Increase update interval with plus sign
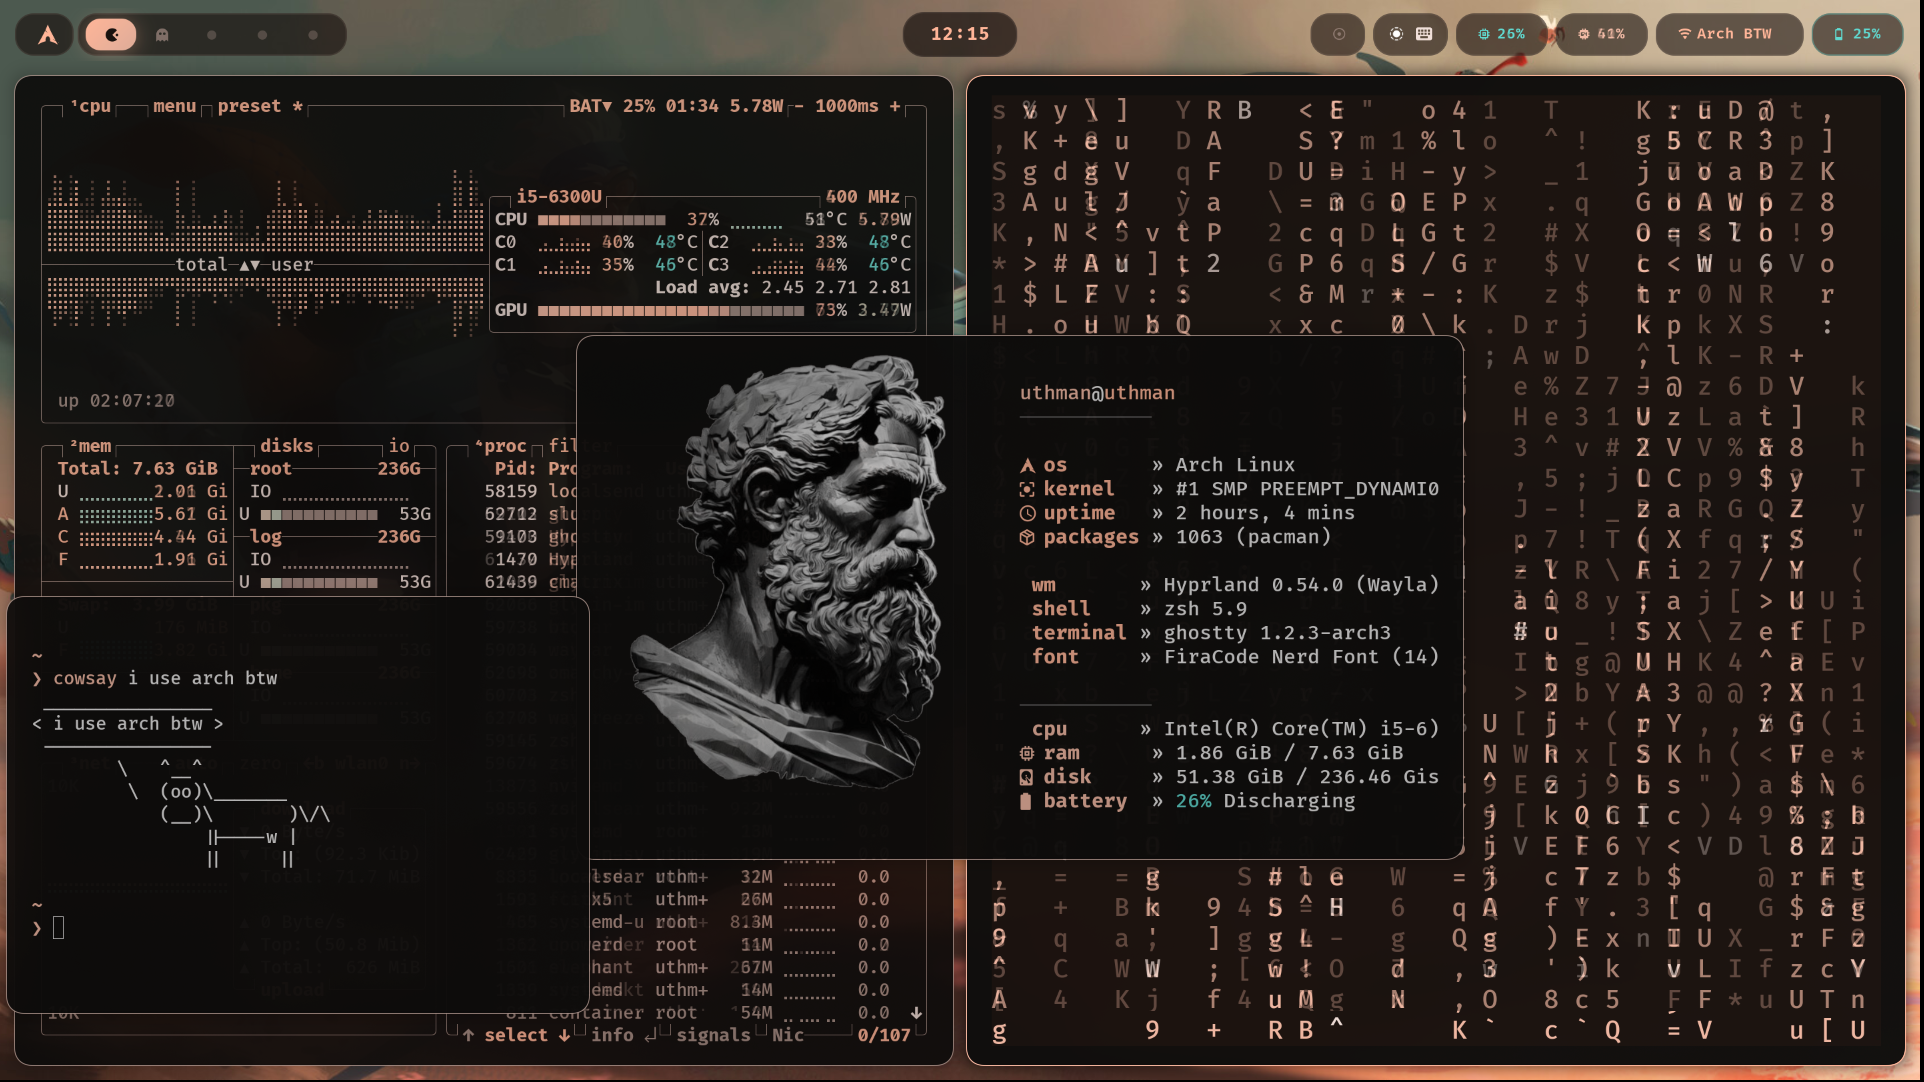This screenshot has width=1924, height=1082. pos(895,106)
